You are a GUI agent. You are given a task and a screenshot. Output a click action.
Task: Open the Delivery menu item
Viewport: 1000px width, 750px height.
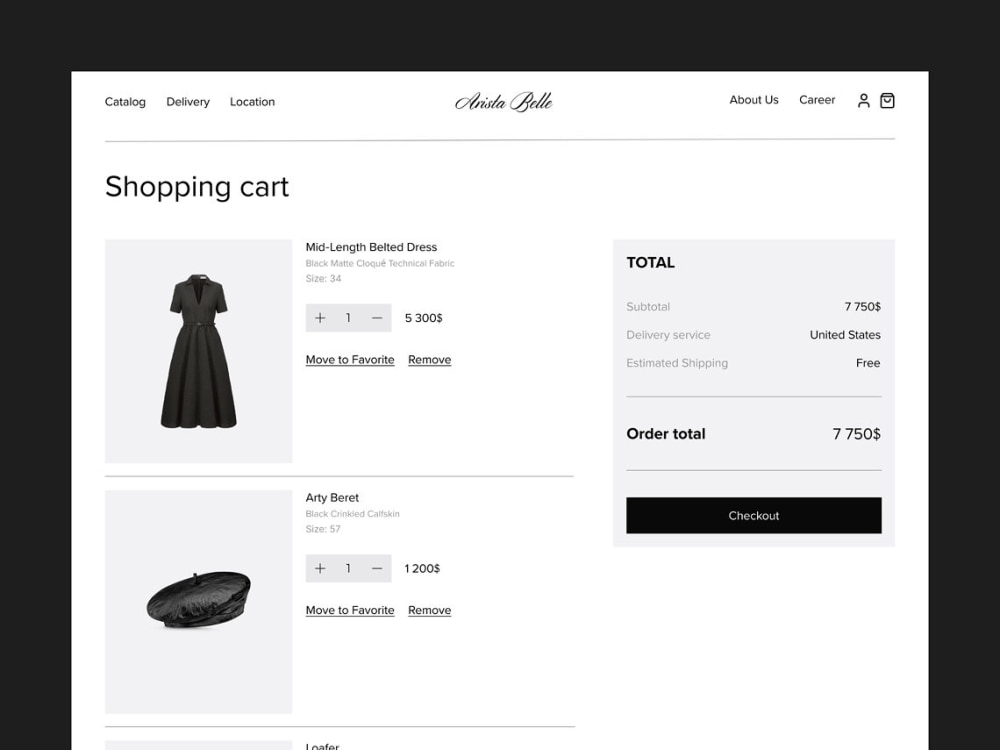[188, 102]
